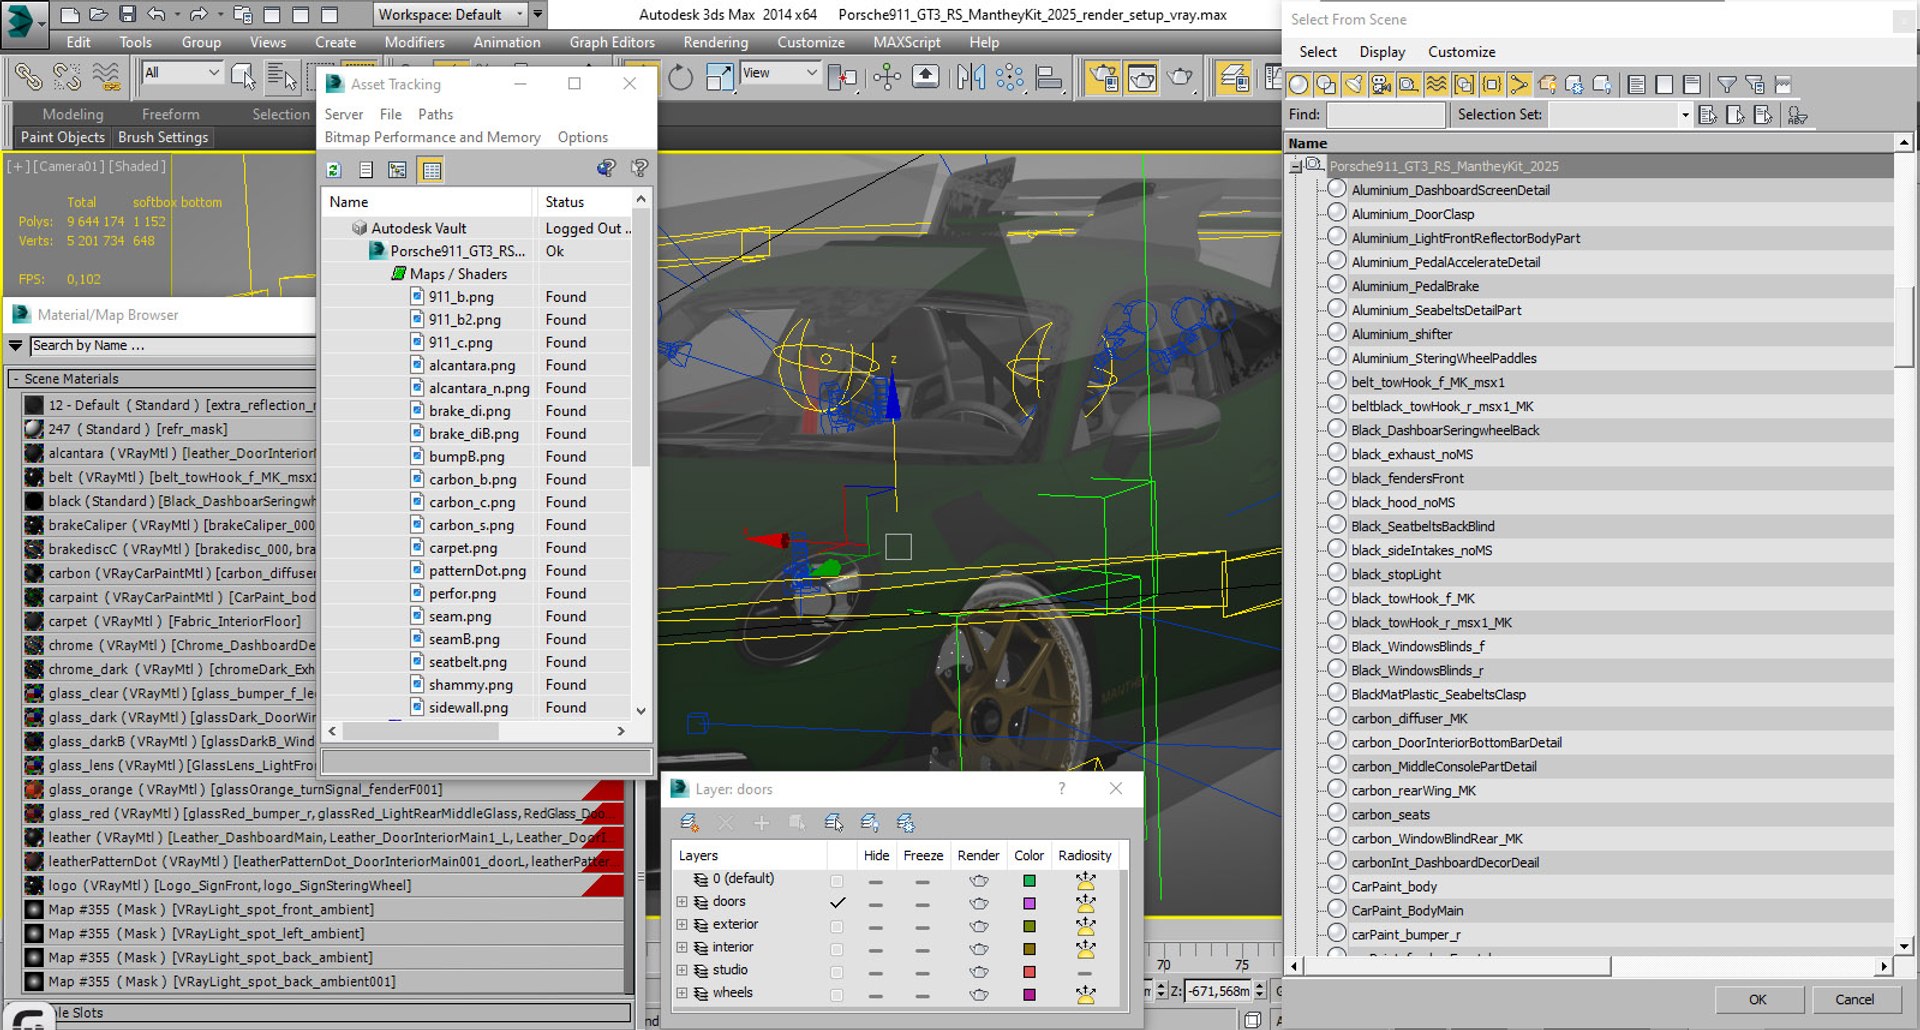Click OK in Select From Scene
Screen dimensions: 1920x1030
coord(1757,999)
